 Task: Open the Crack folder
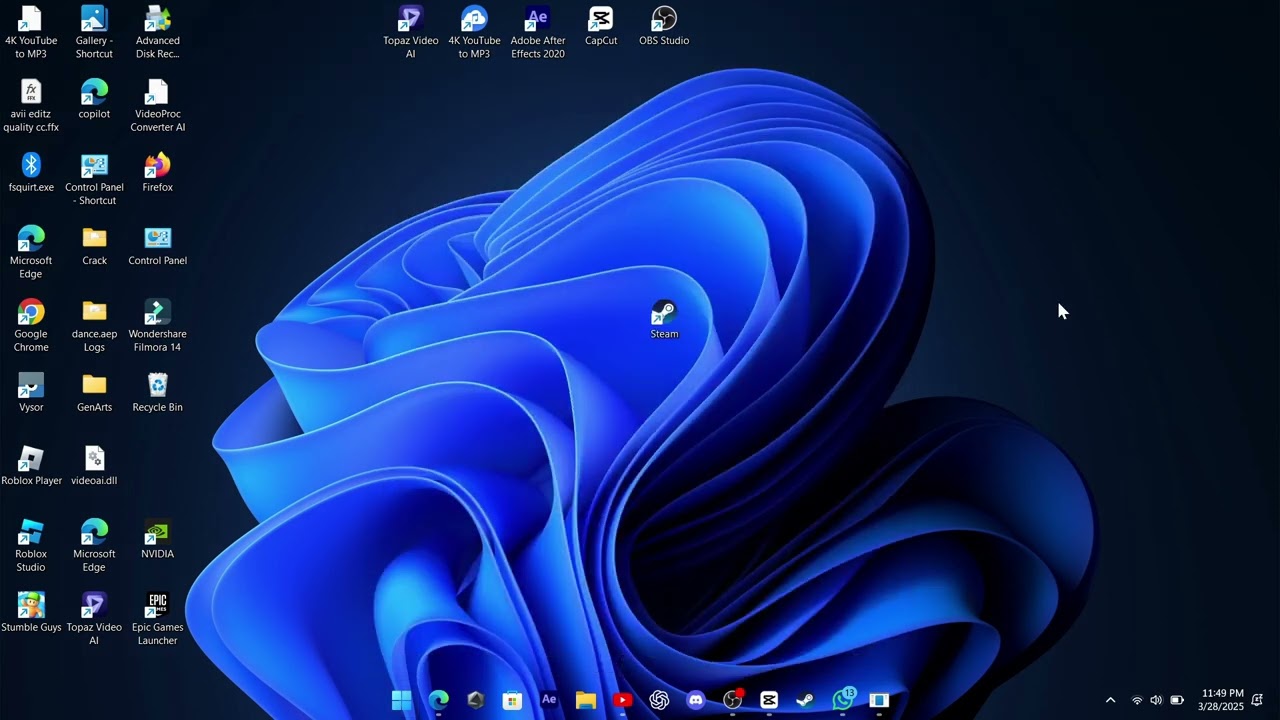coord(94,245)
